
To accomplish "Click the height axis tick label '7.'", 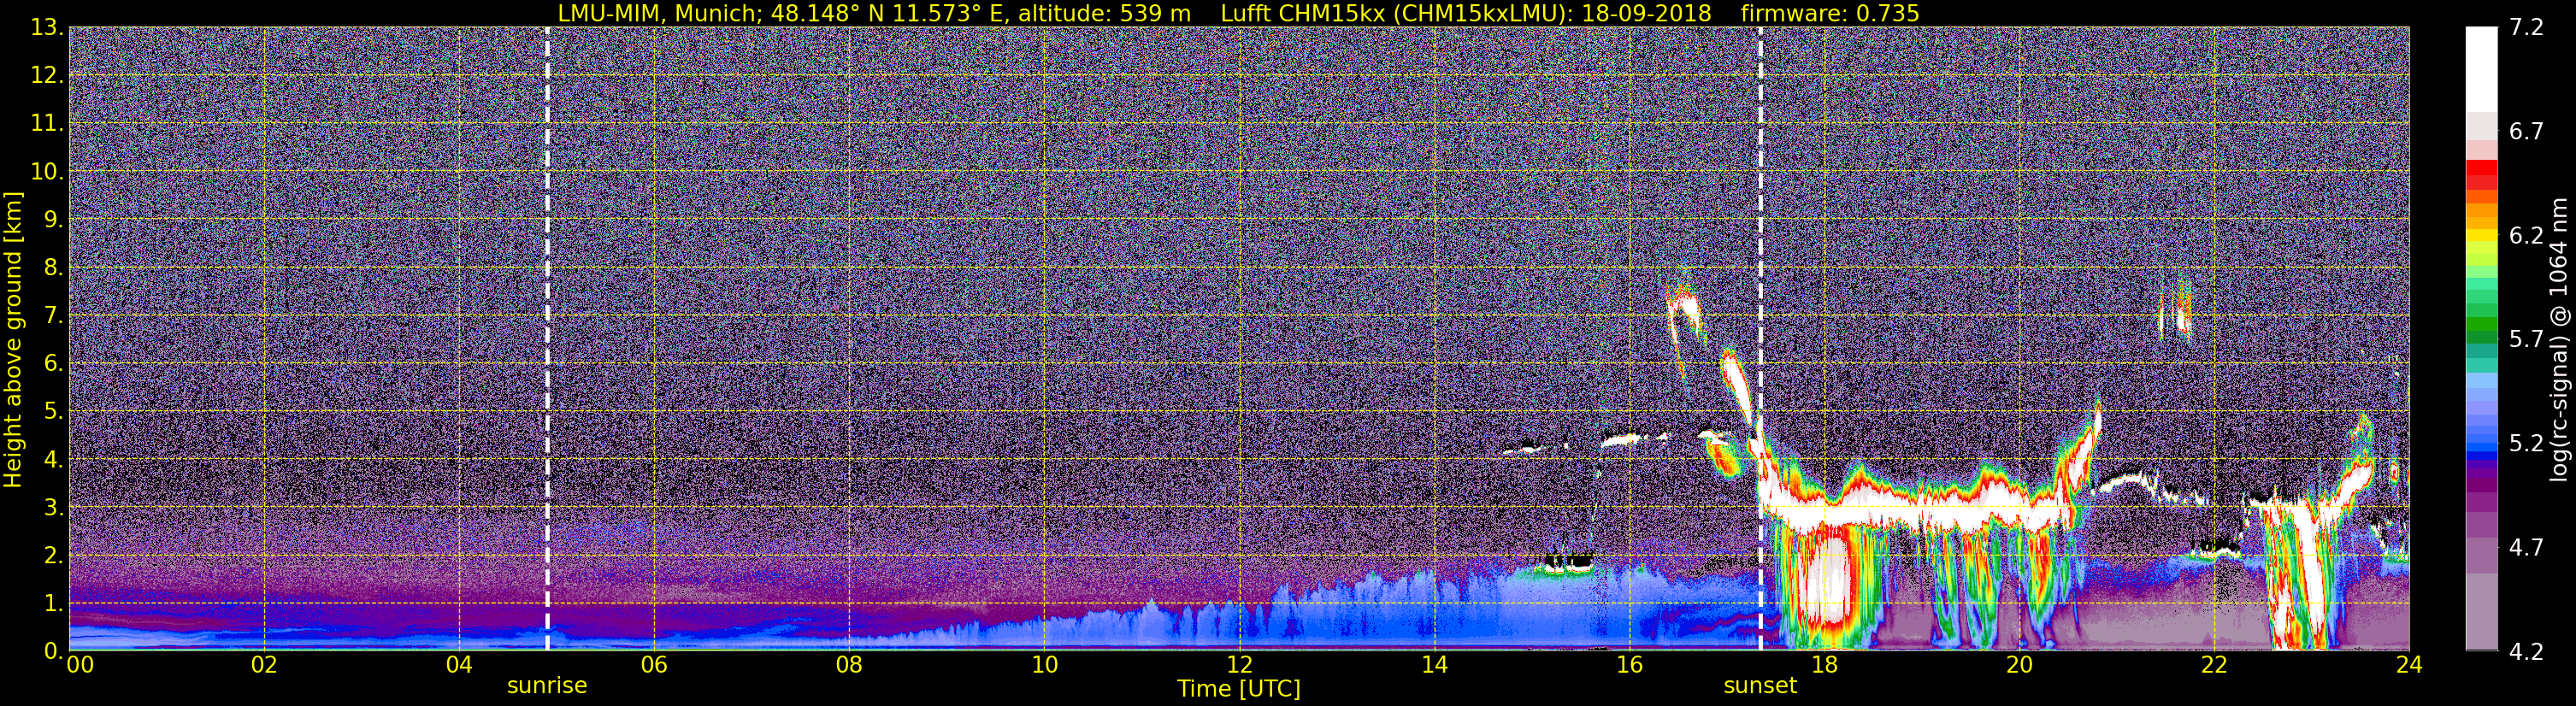I will click(54, 315).
